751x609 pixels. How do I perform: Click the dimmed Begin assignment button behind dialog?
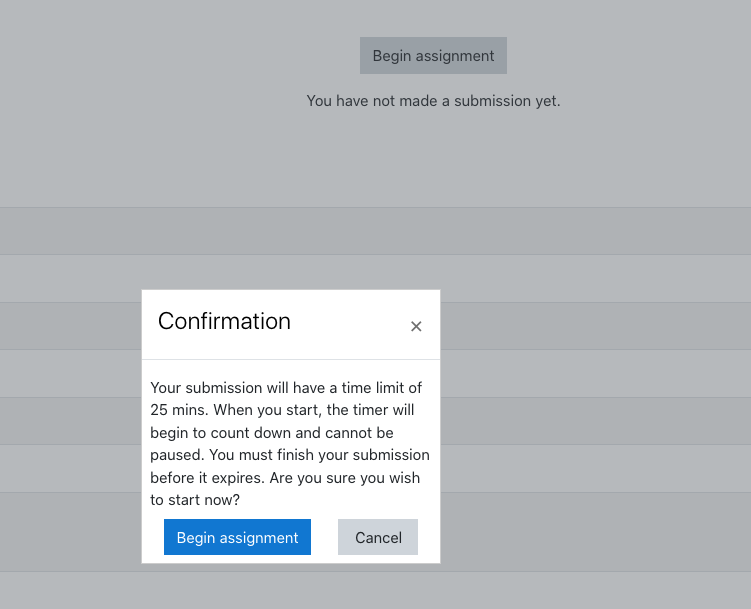(x=433, y=56)
